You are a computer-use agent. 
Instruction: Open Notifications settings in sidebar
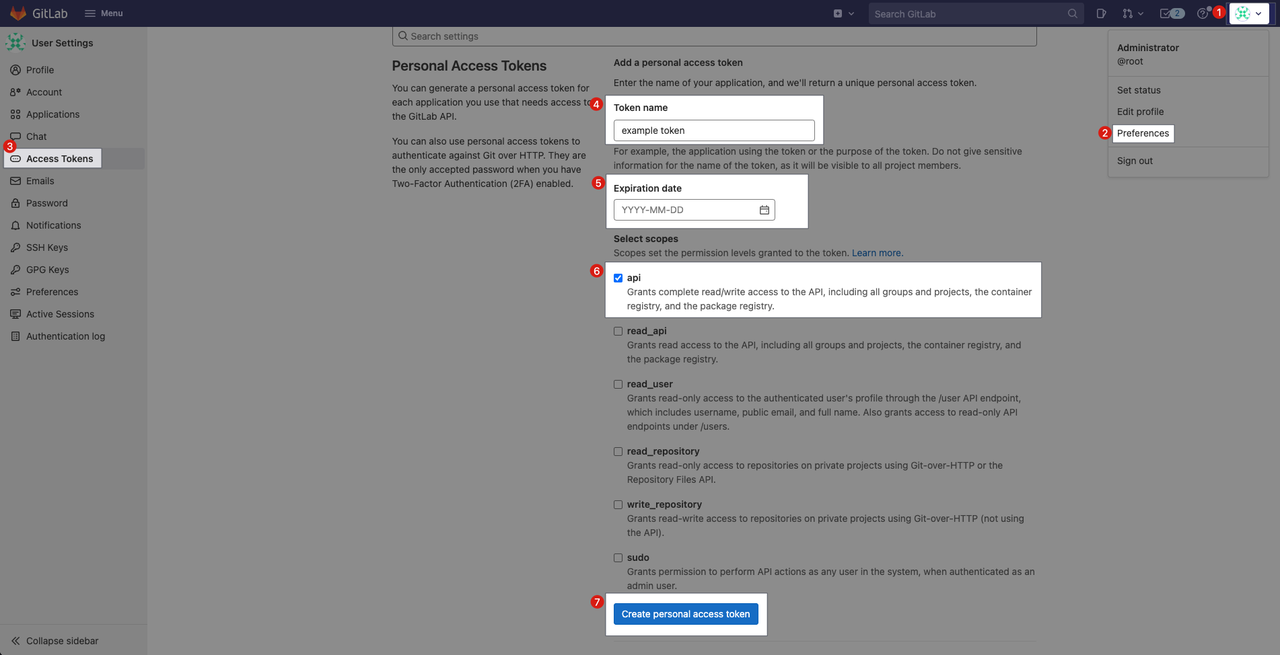[53, 225]
